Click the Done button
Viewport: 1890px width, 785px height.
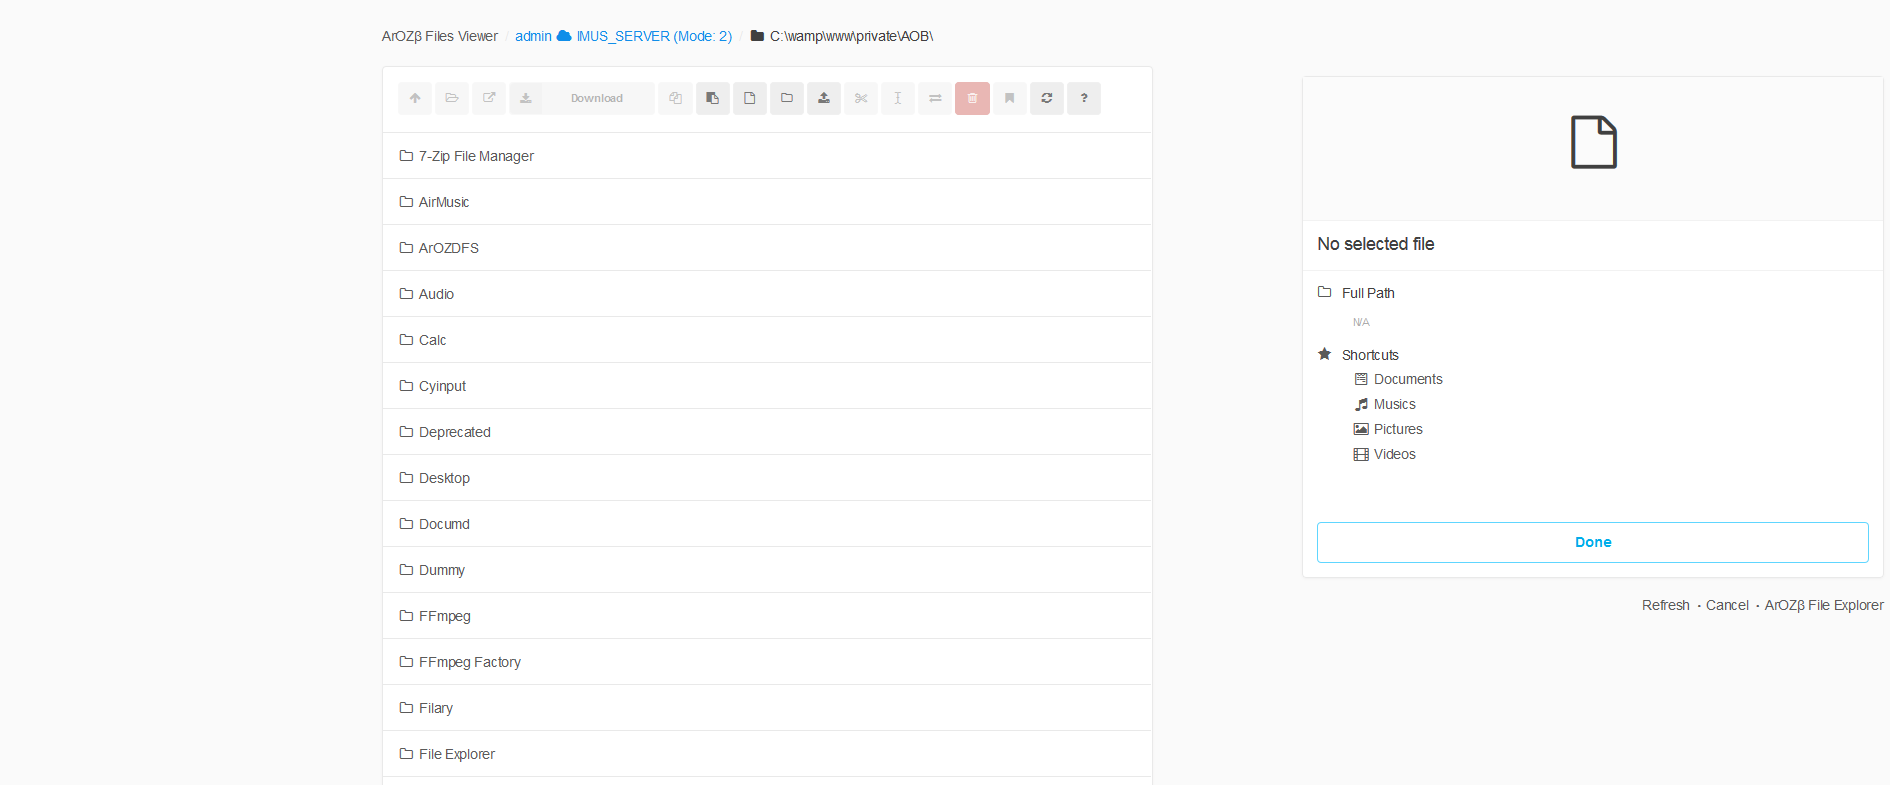[x=1592, y=542]
